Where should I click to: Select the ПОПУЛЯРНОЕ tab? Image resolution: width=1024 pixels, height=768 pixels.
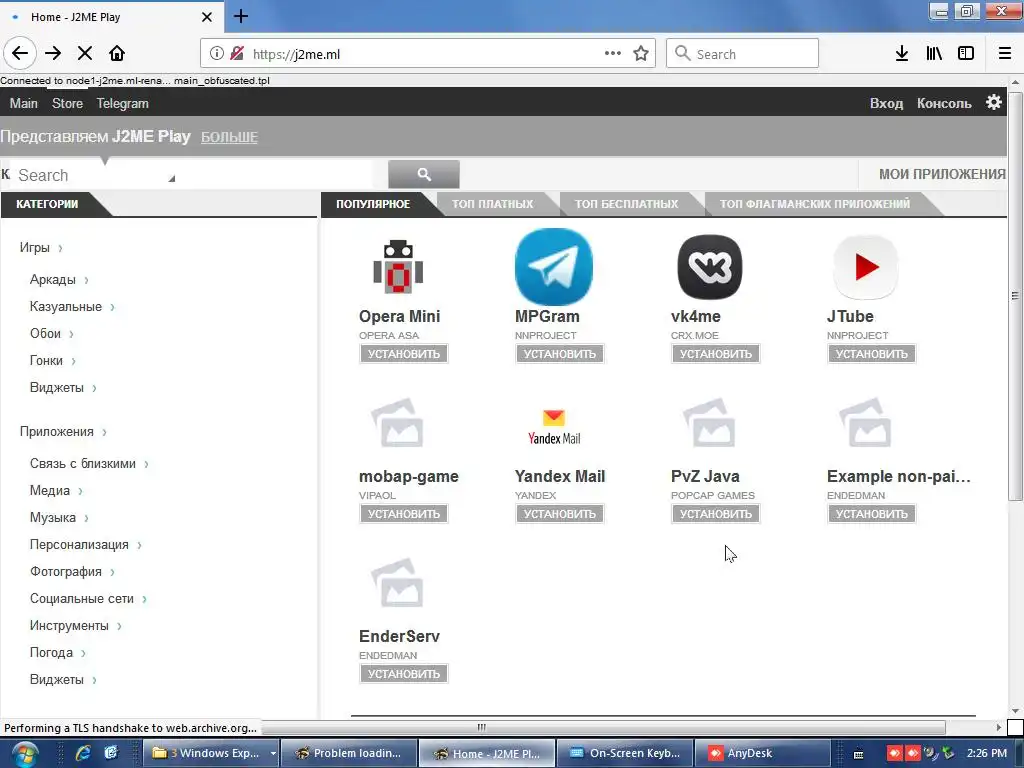373,204
